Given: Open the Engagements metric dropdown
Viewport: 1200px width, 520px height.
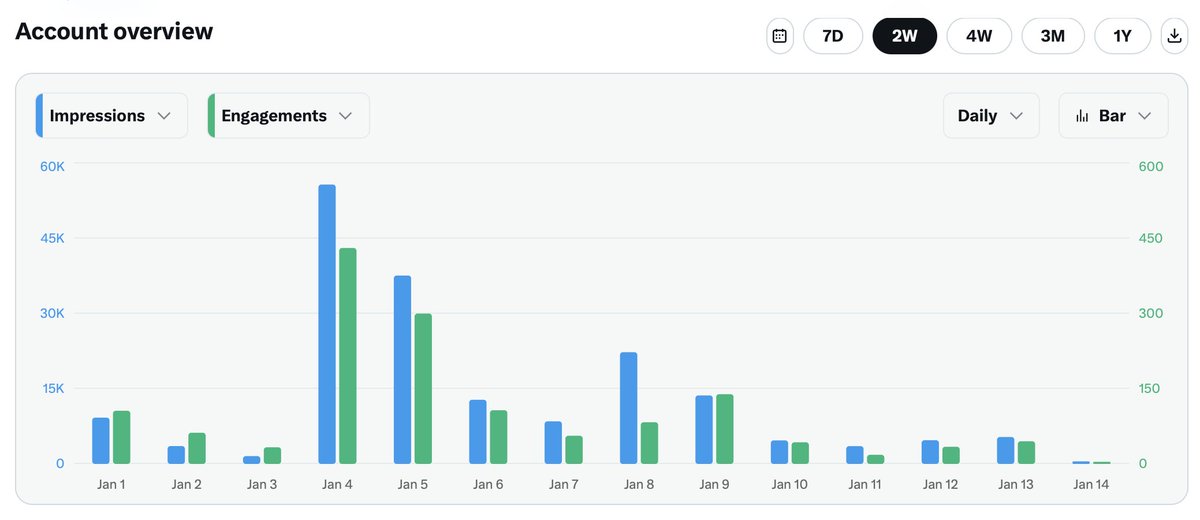Looking at the screenshot, I should click(288, 115).
